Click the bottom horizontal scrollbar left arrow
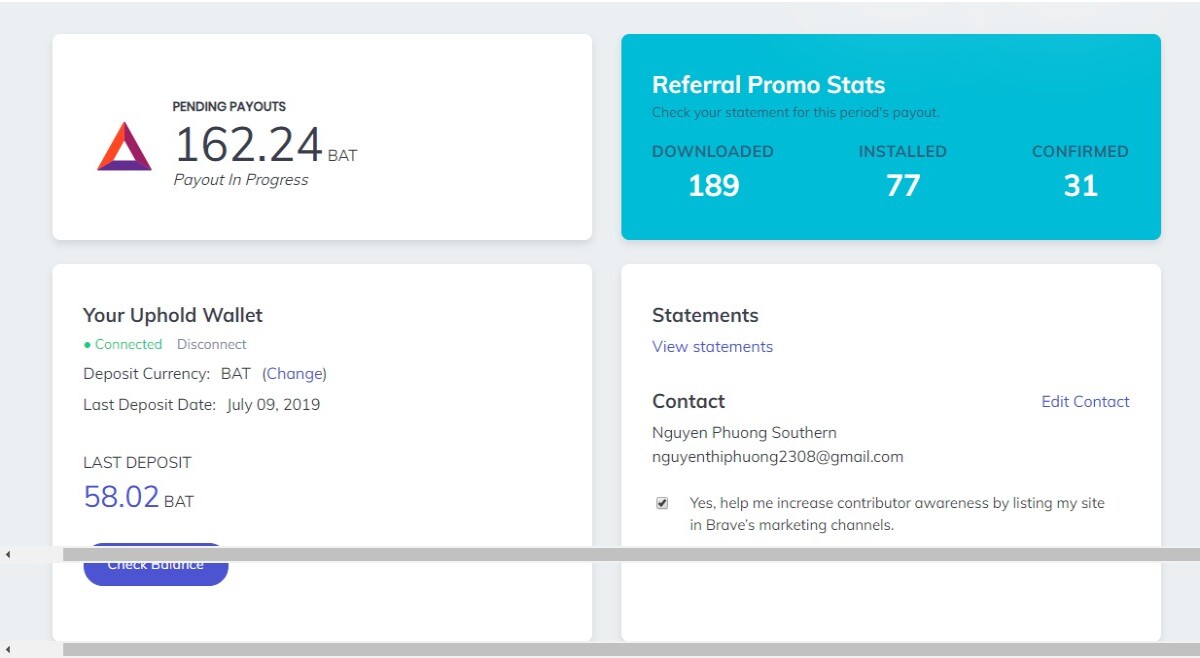This screenshot has width=1200, height=658. point(7,650)
